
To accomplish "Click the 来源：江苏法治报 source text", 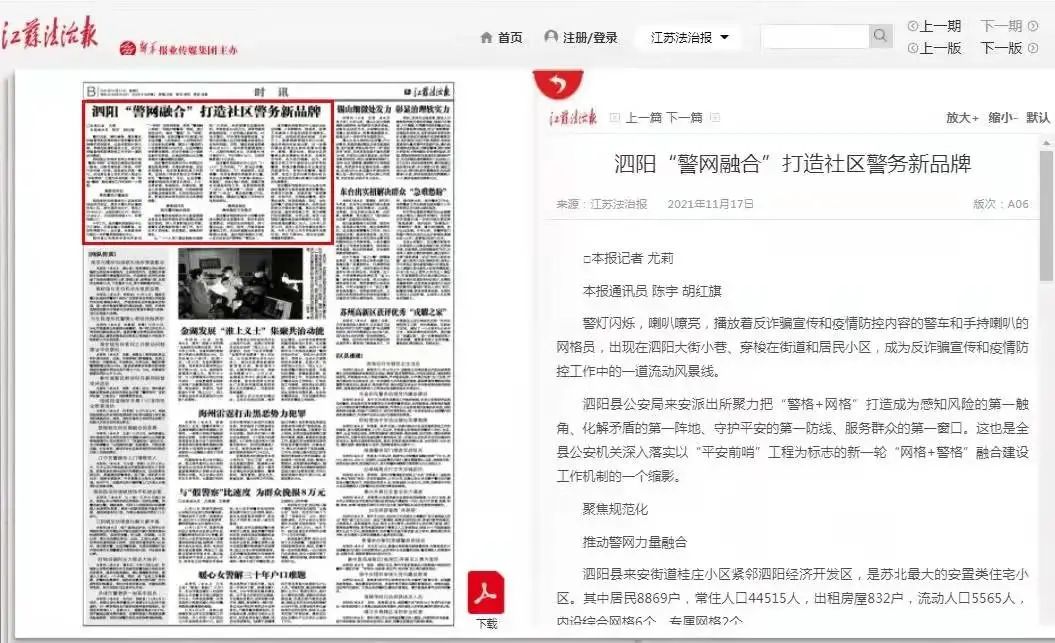I will pos(602,204).
